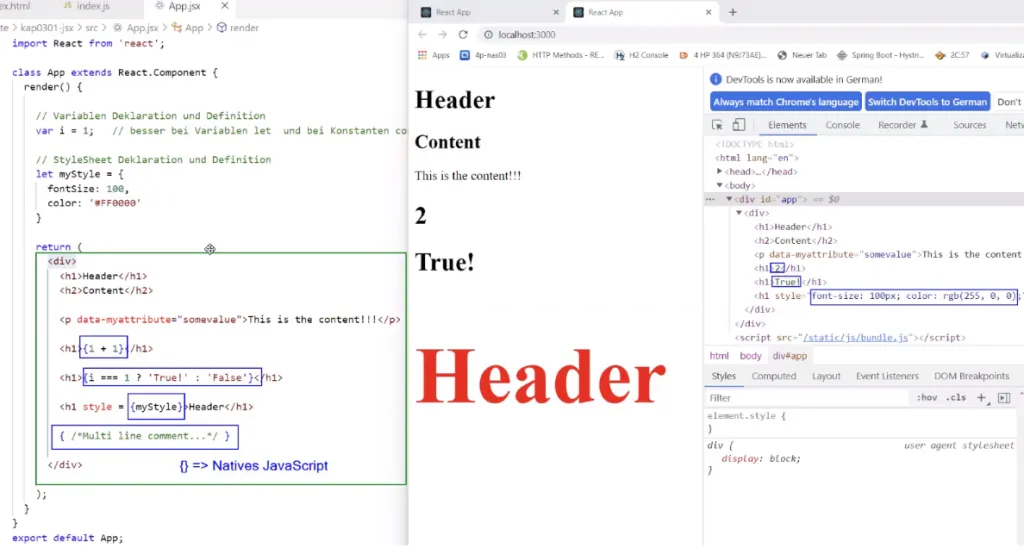Viewport: 1024px width, 548px height.
Task: Toggle the device toolbar in DevTools
Action: pyautogui.click(x=739, y=124)
